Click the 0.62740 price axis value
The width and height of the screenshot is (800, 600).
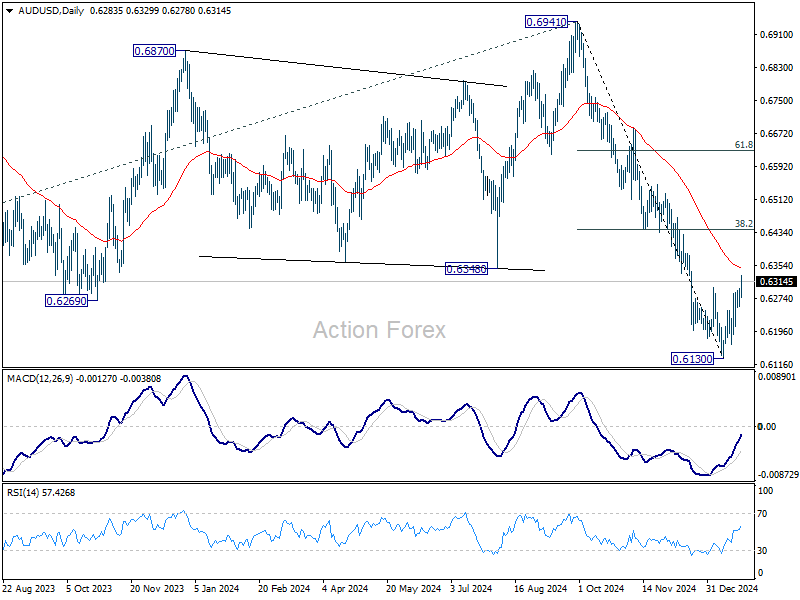pos(777,298)
